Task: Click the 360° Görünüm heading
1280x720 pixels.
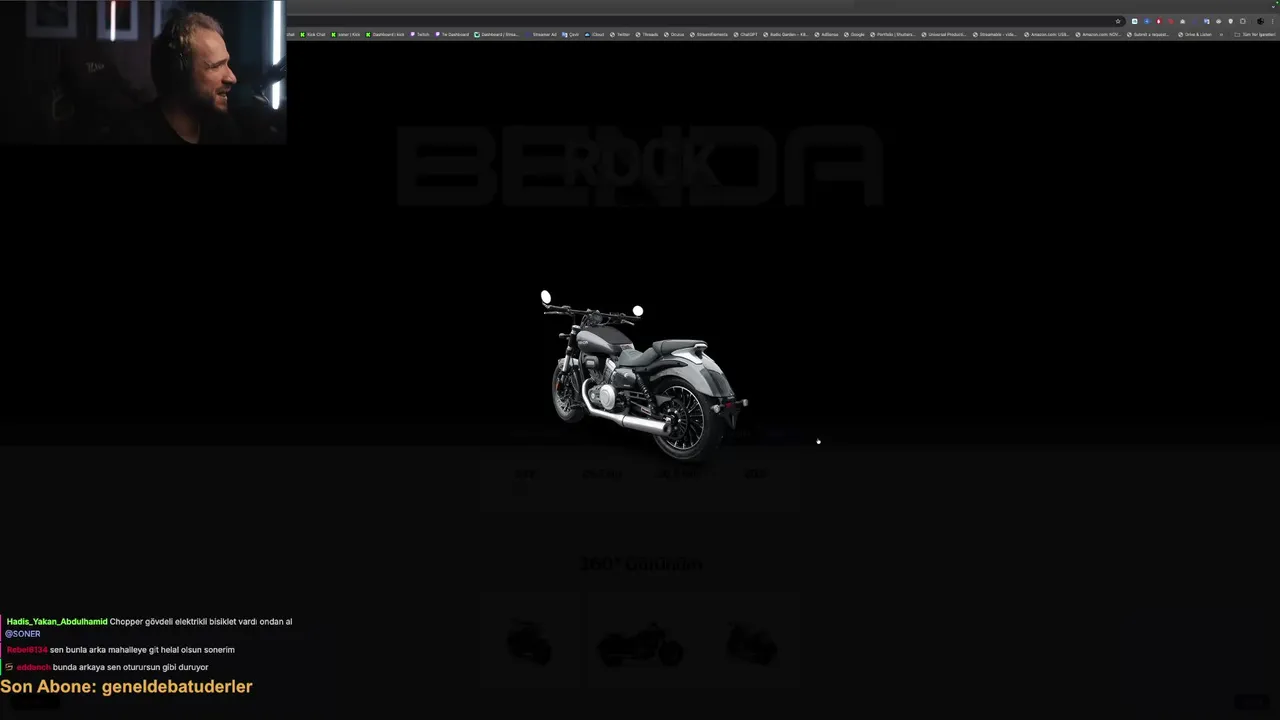Action: [x=641, y=564]
